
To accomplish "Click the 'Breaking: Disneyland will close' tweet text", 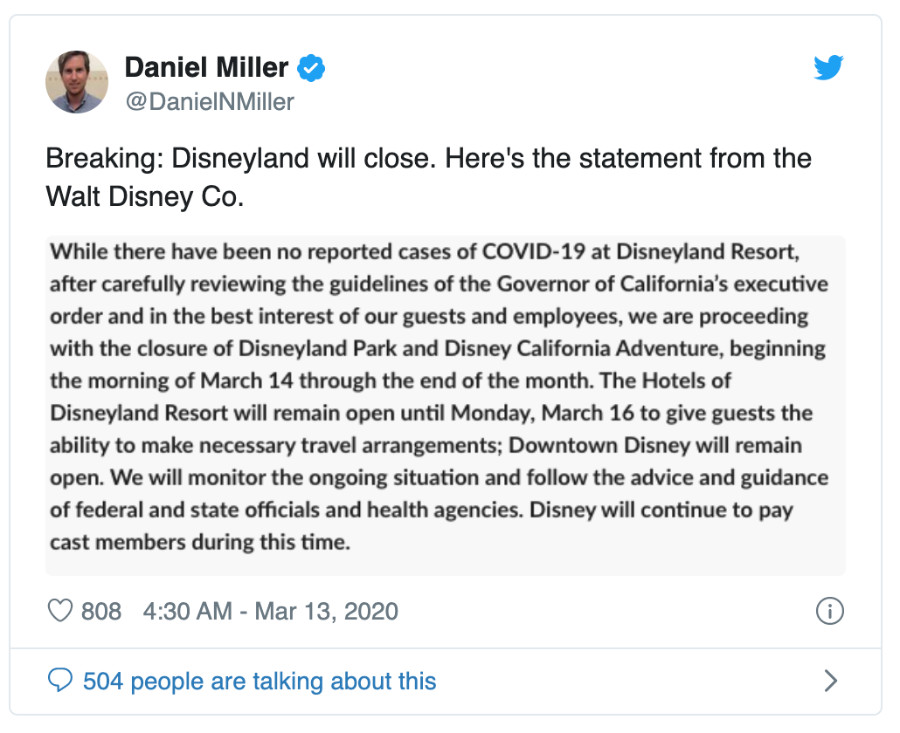I will [x=428, y=158].
